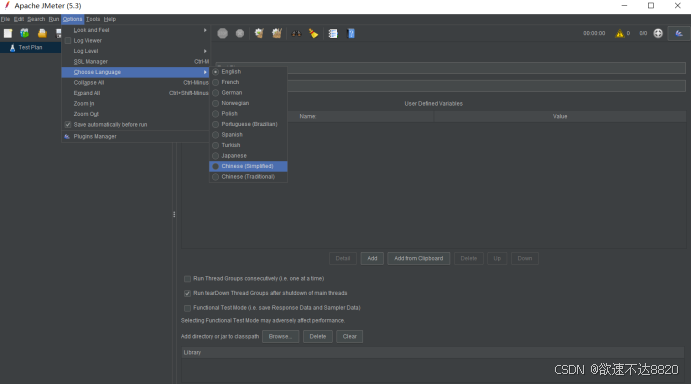Expand the Log Level submenu
691x384 pixels.
[135, 51]
